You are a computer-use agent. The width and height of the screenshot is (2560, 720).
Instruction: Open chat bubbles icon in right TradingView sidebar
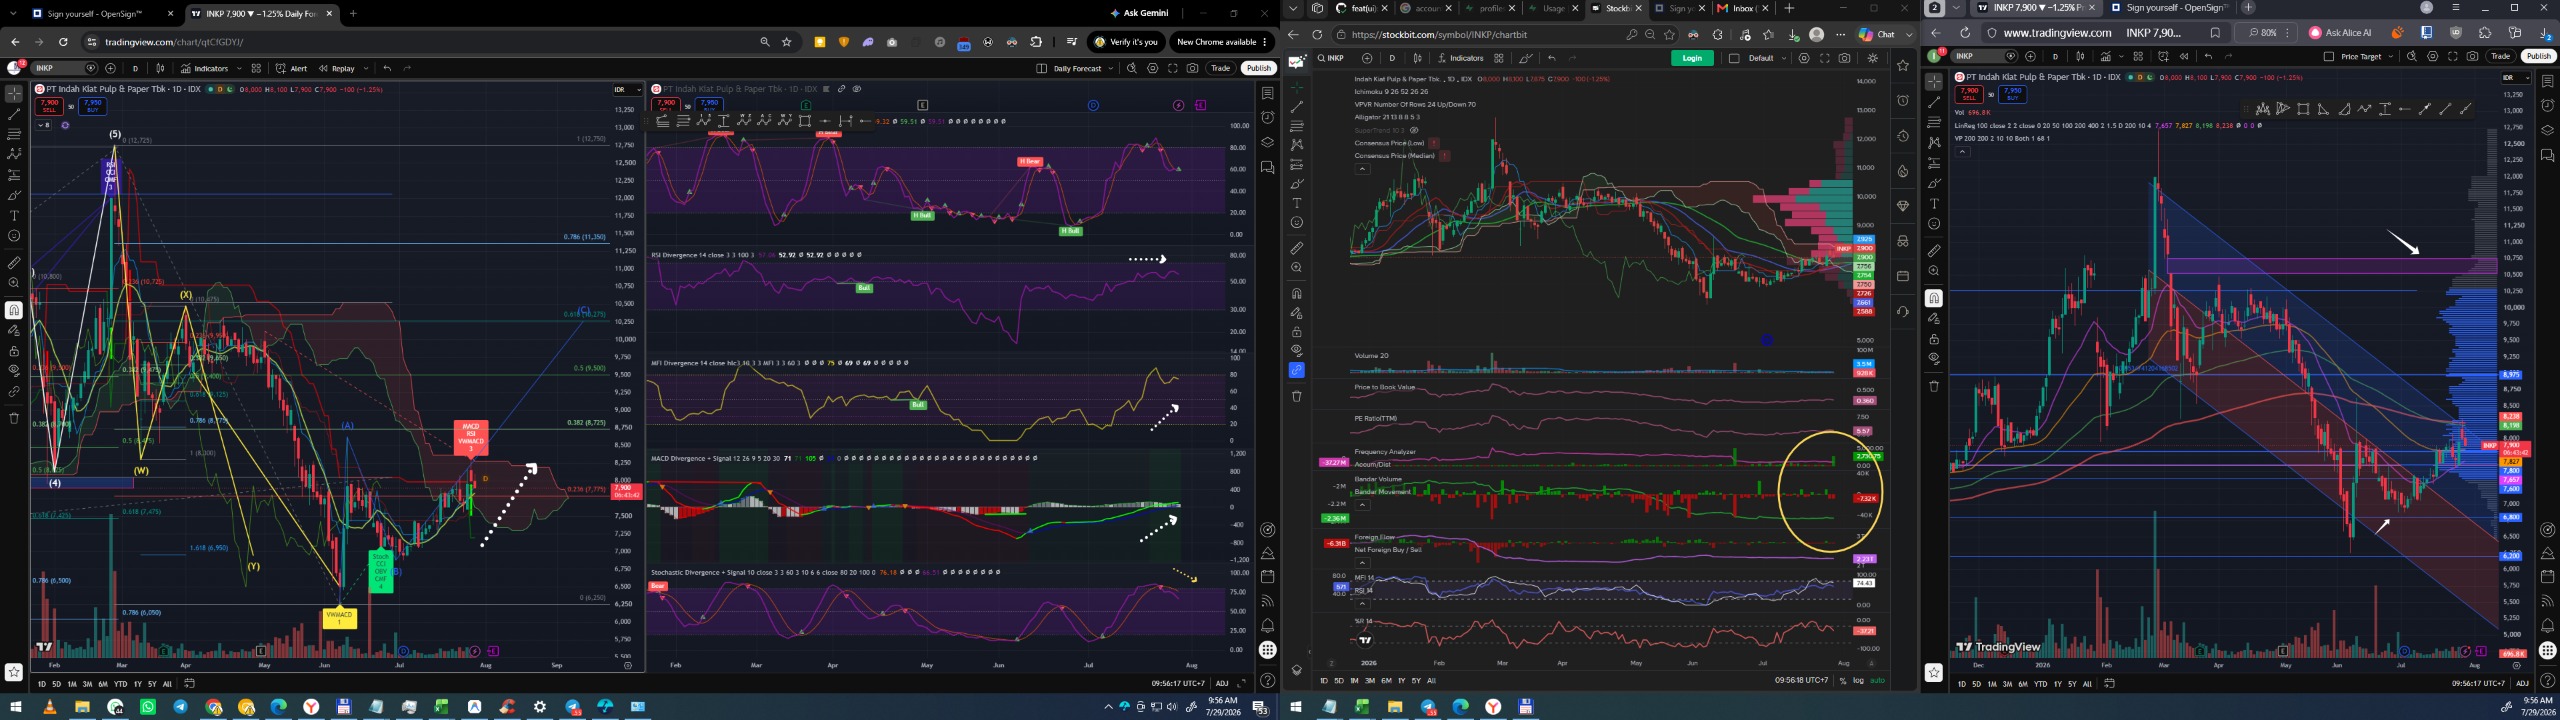2547,156
